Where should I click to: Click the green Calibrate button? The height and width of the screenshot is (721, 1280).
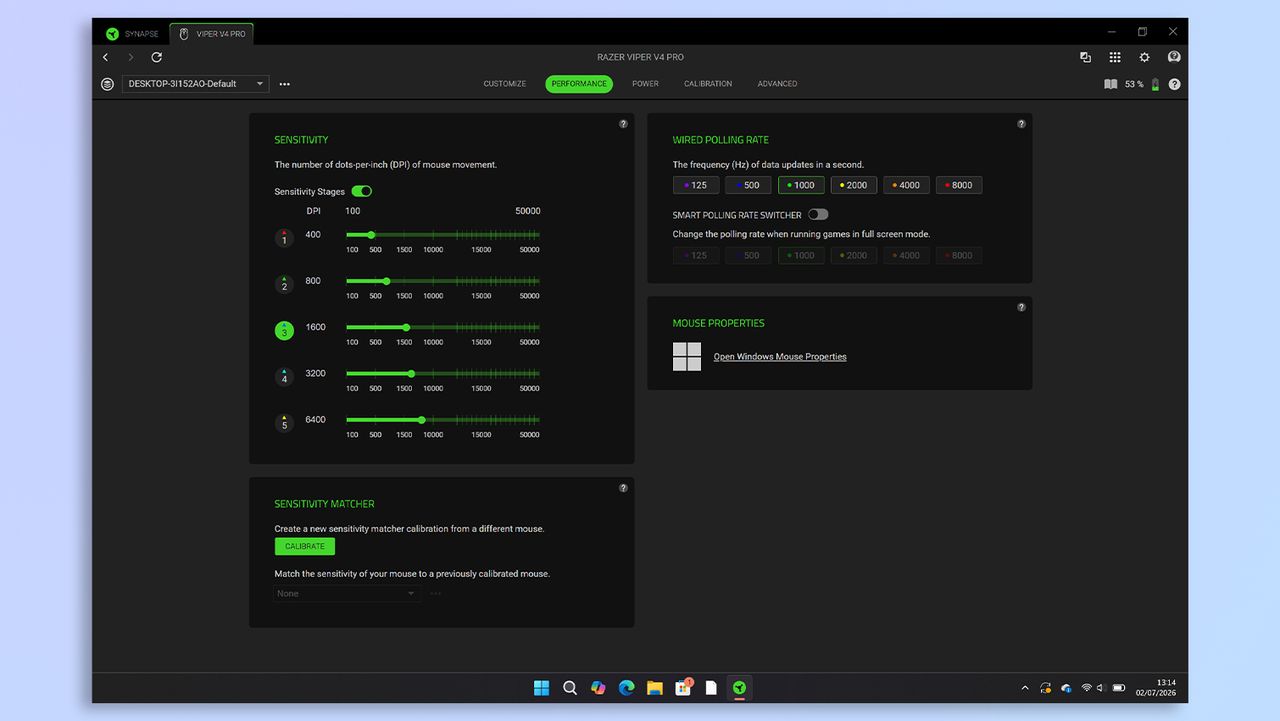pyautogui.click(x=305, y=546)
